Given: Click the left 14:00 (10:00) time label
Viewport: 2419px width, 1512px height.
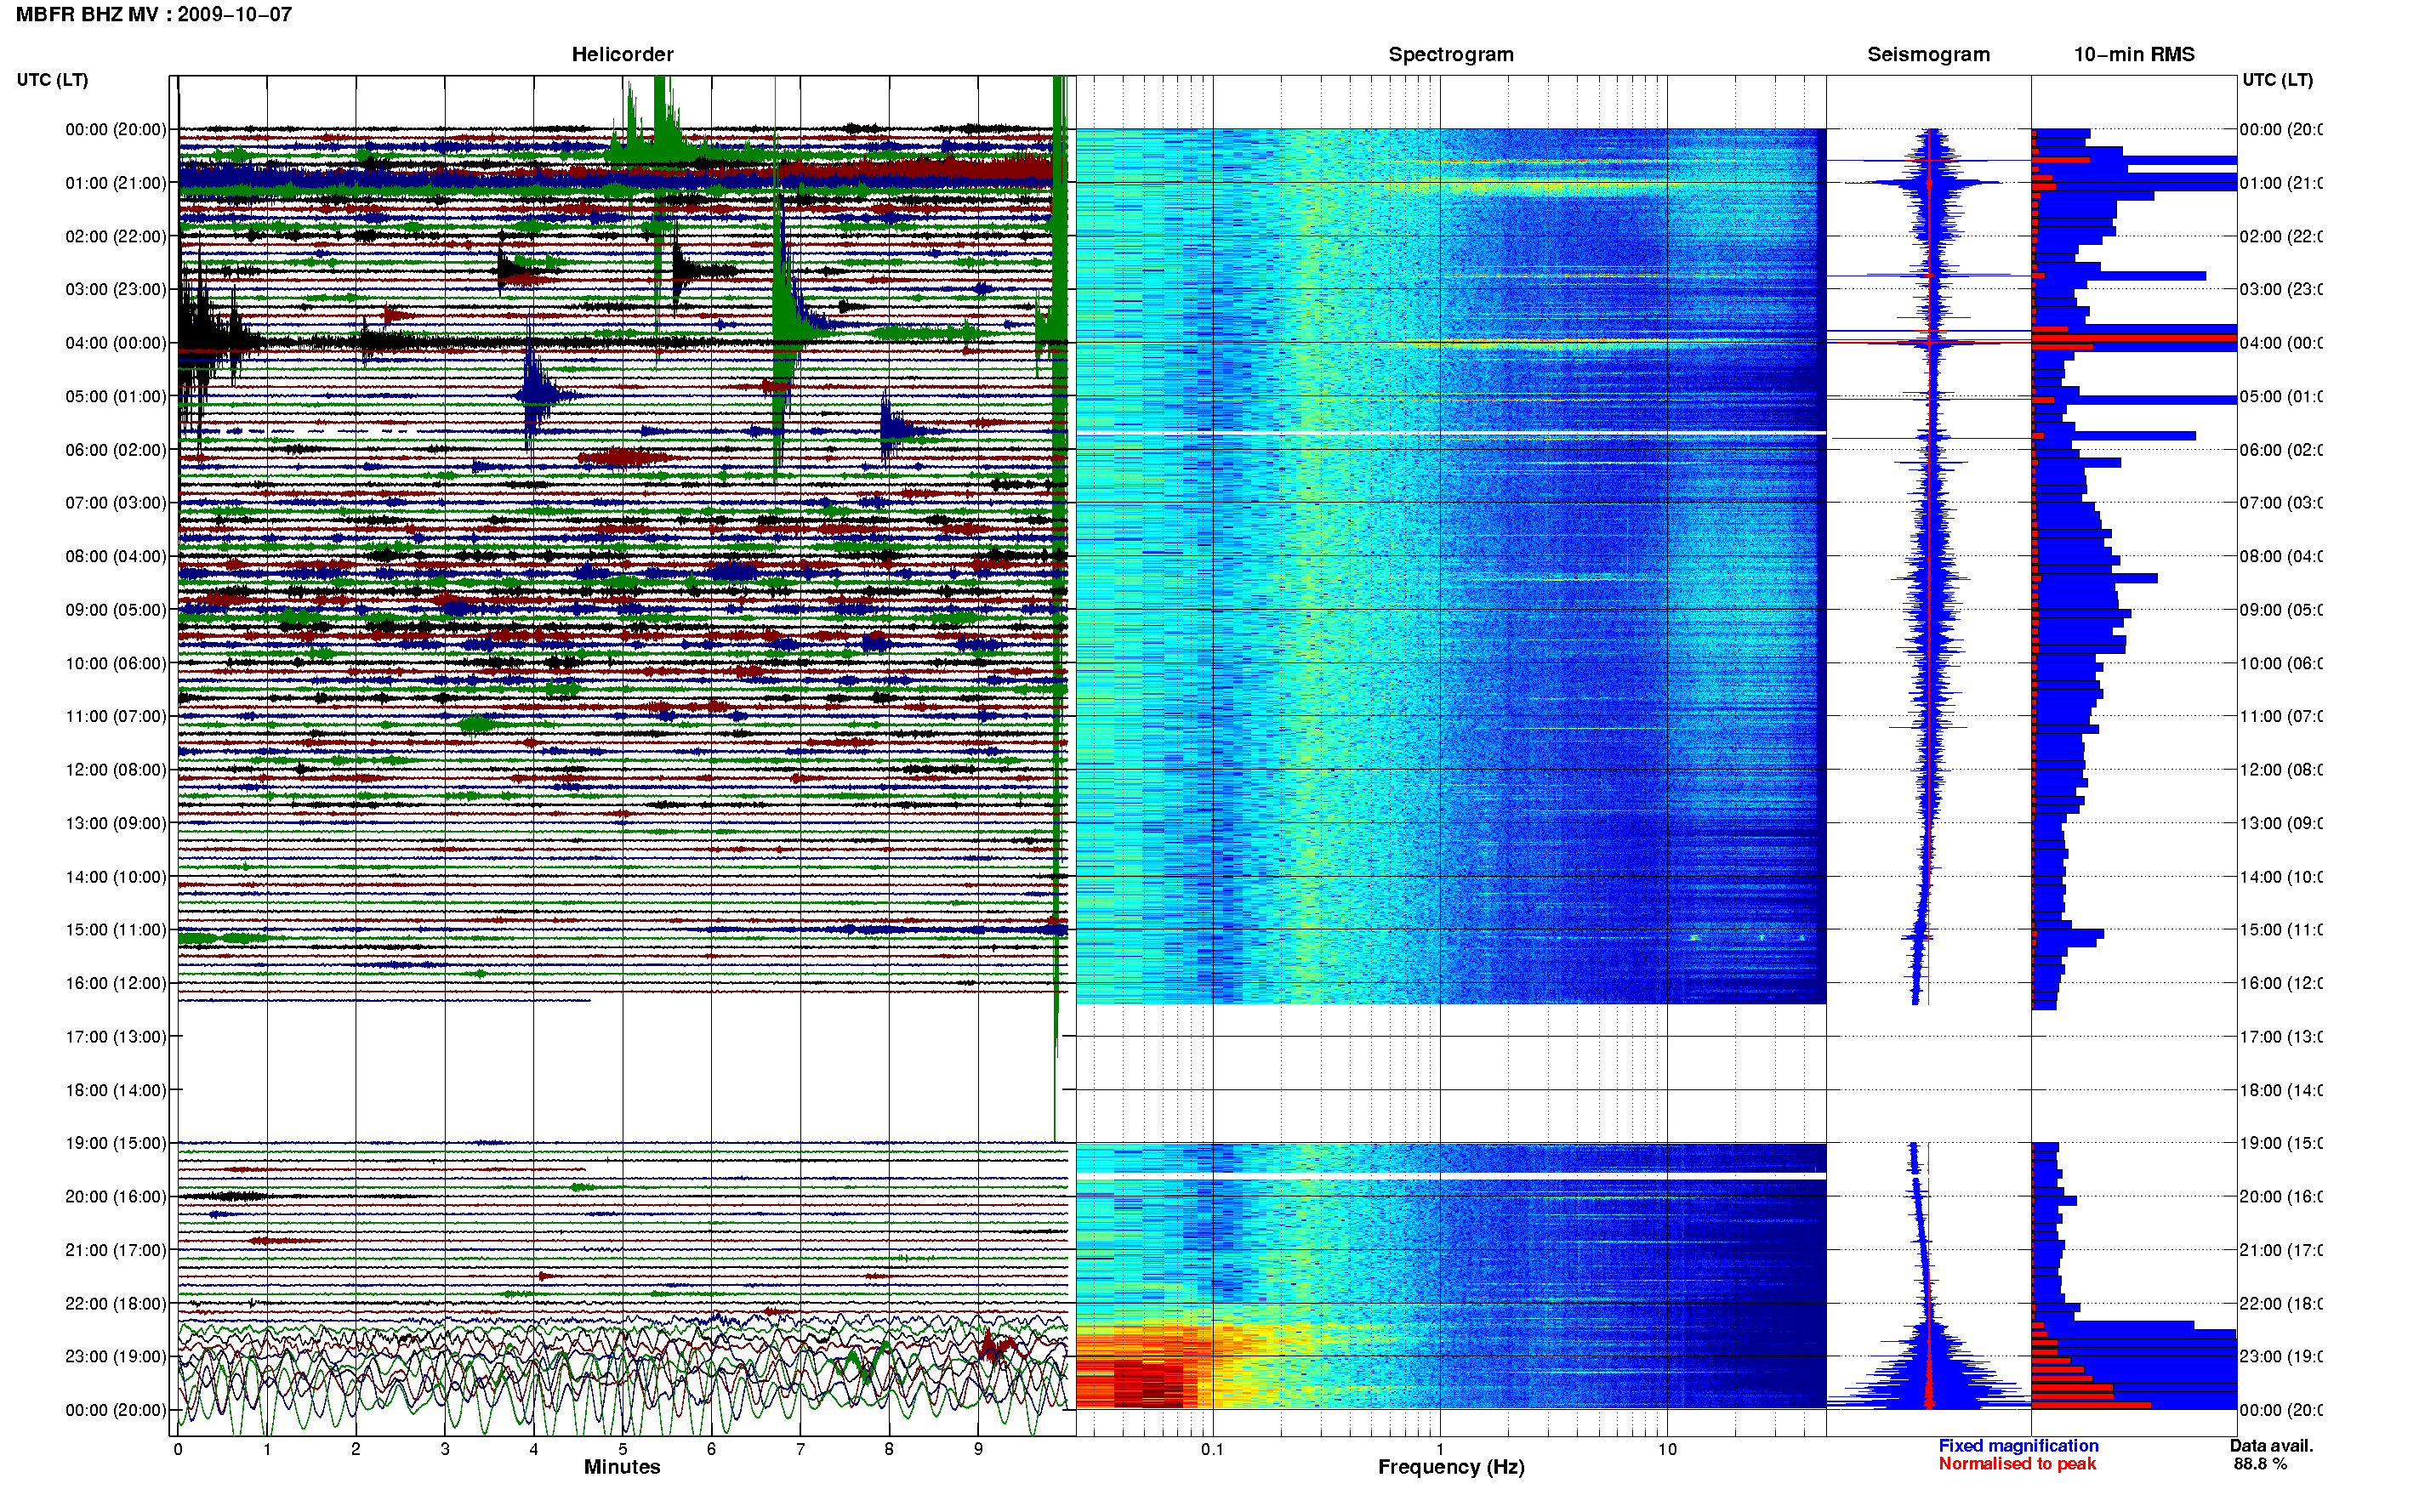Looking at the screenshot, I should [116, 877].
